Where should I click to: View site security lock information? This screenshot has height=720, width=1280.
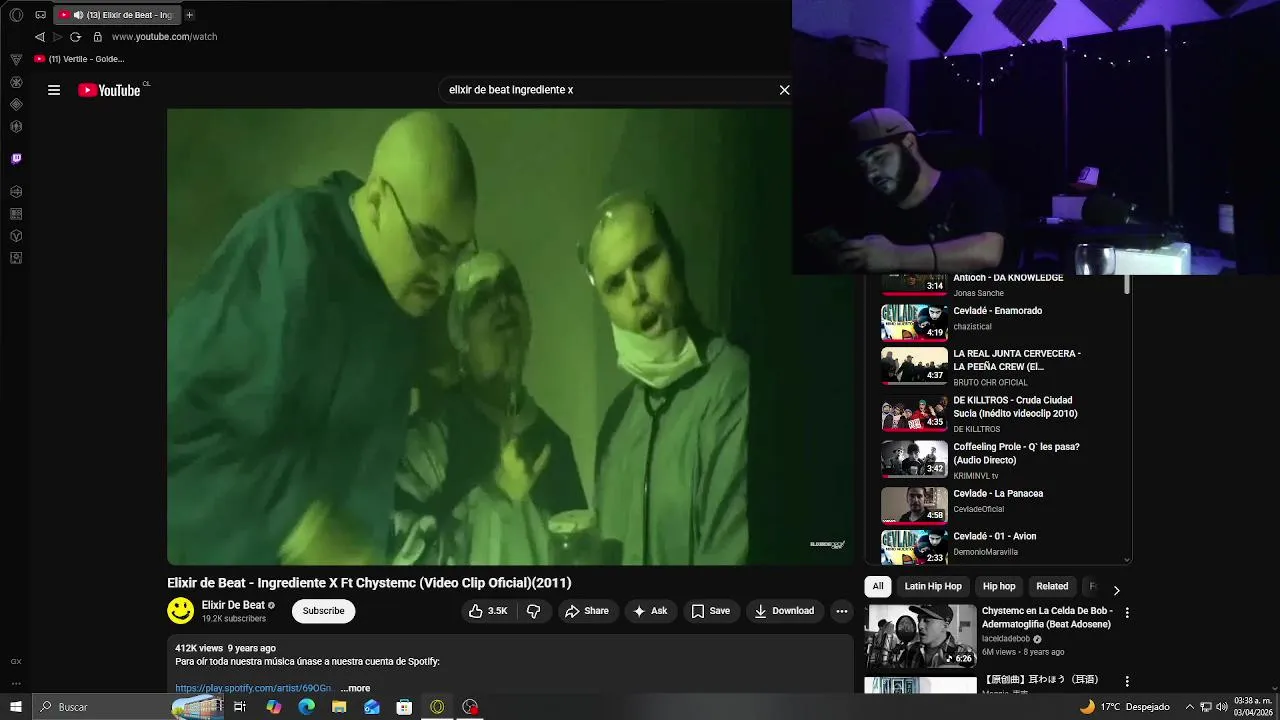click(x=97, y=37)
